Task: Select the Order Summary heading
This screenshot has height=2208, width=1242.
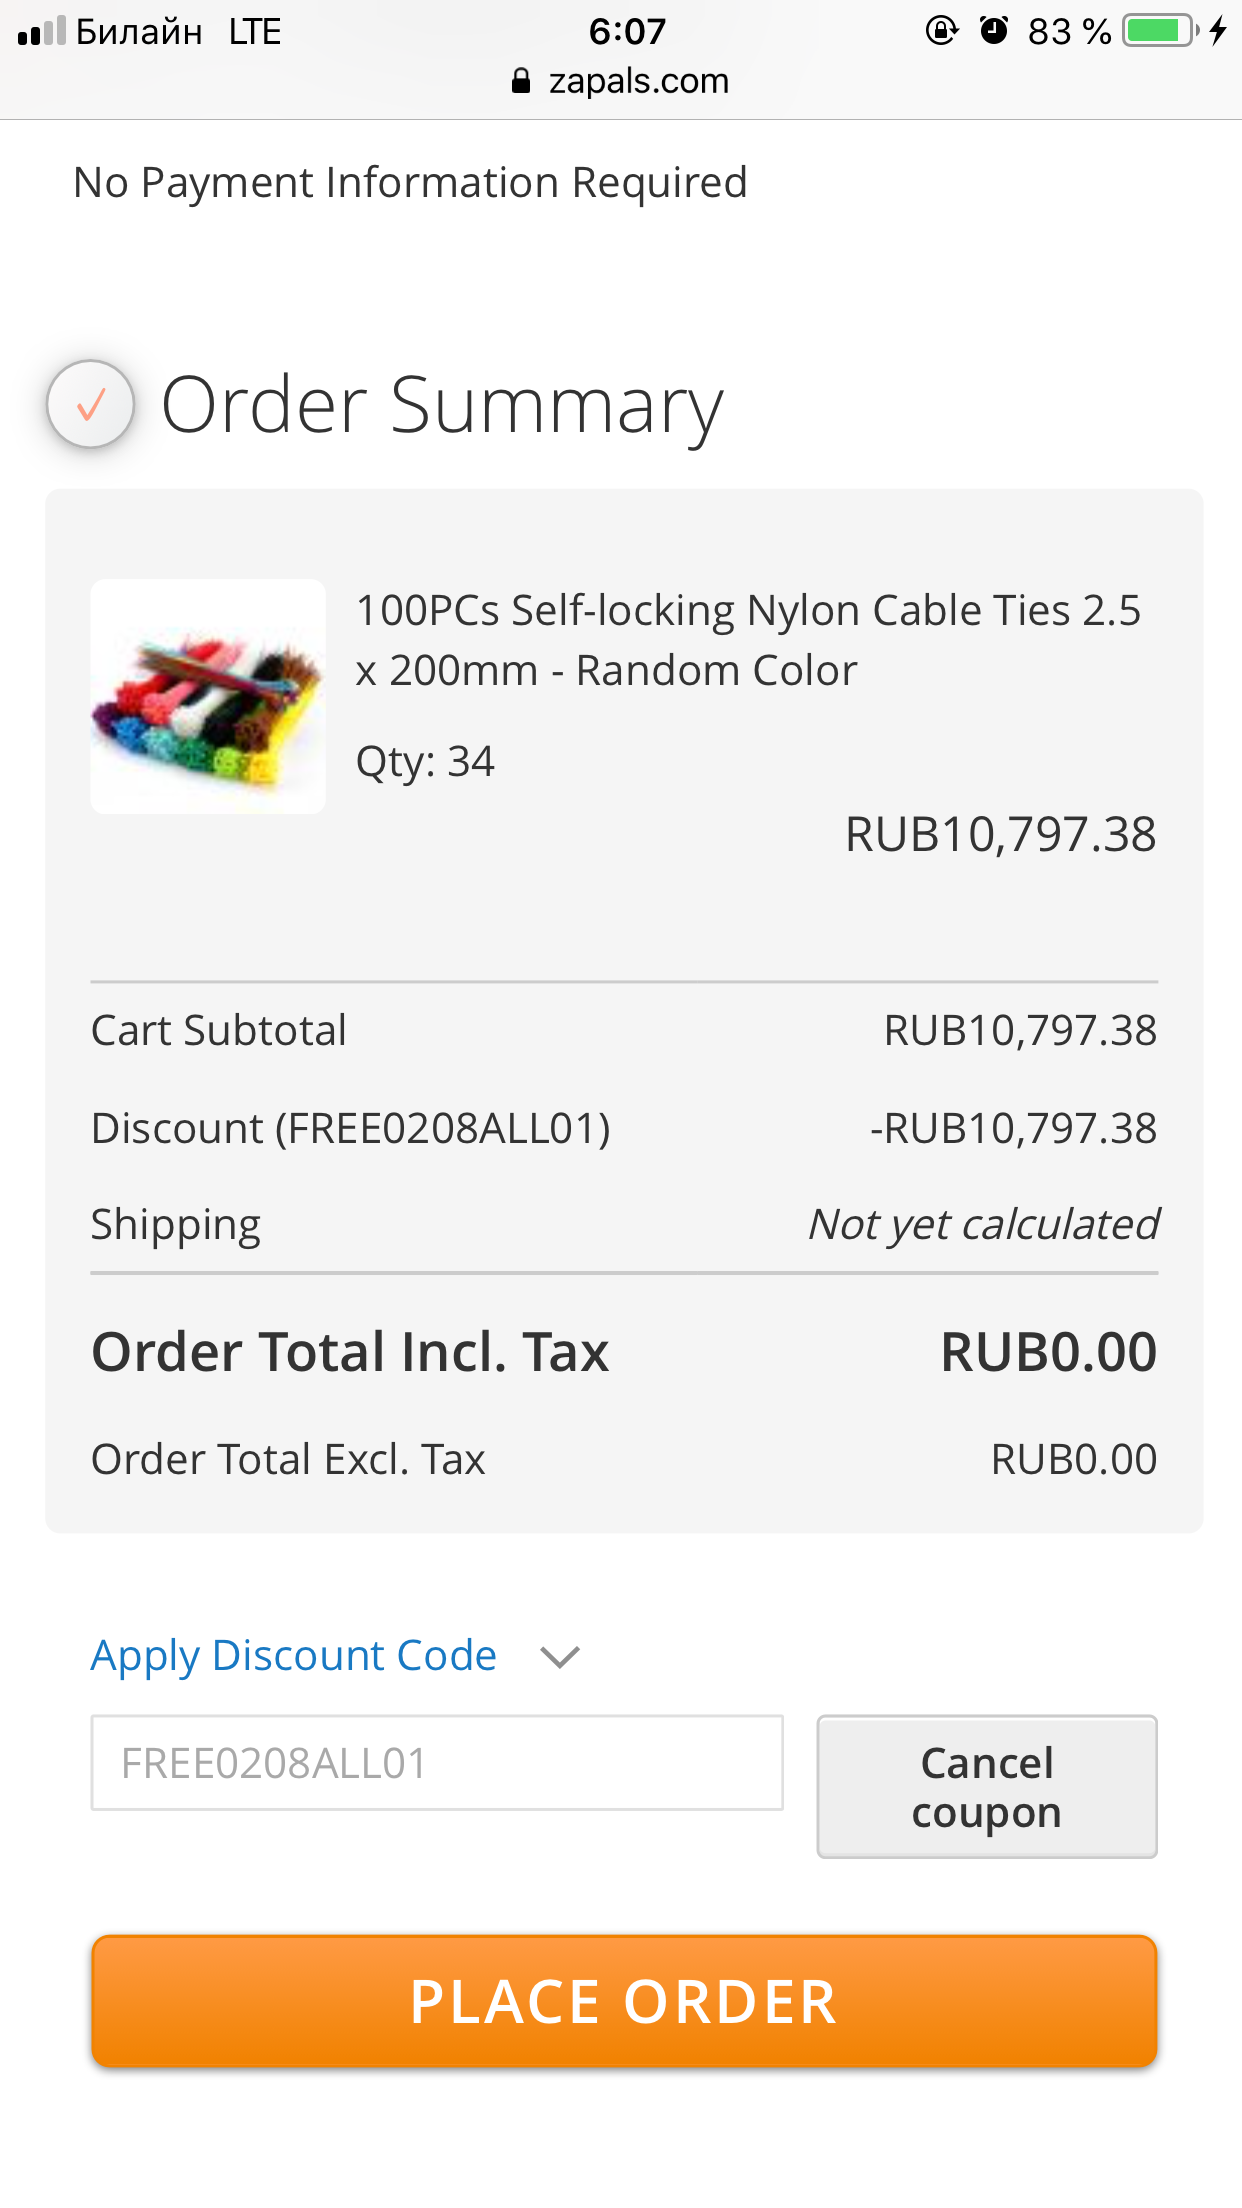Action: click(x=442, y=406)
